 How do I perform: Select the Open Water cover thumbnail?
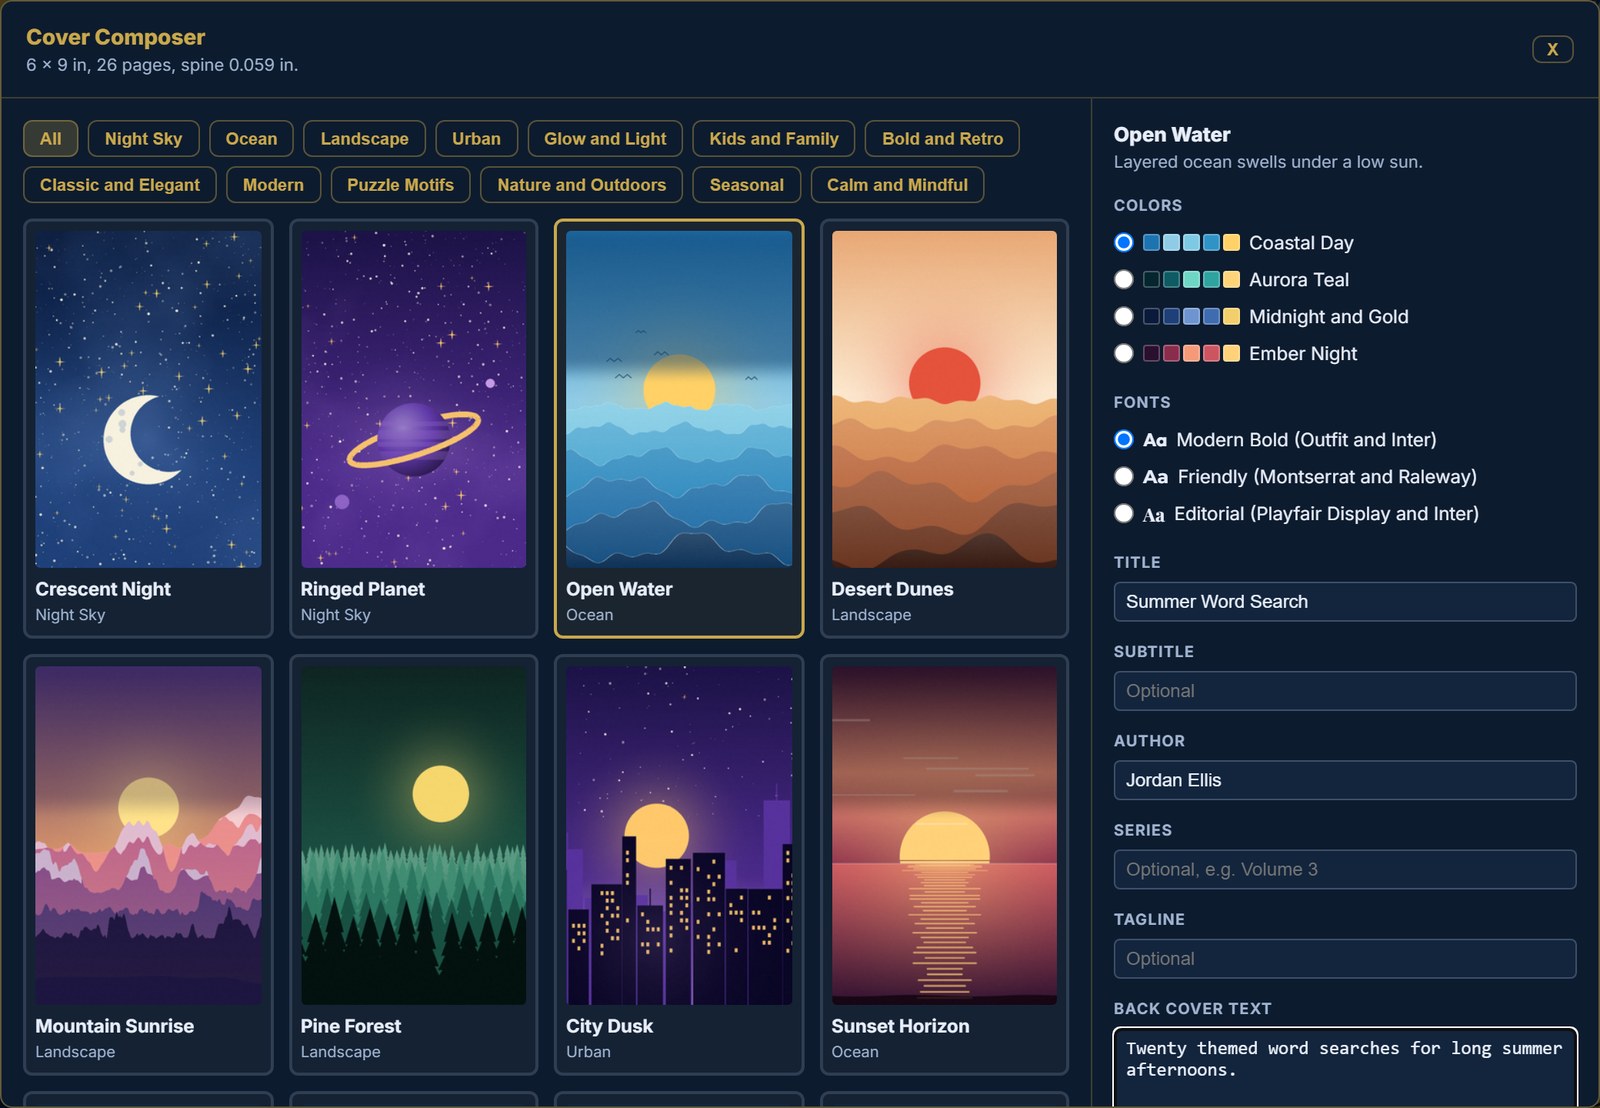click(x=679, y=428)
